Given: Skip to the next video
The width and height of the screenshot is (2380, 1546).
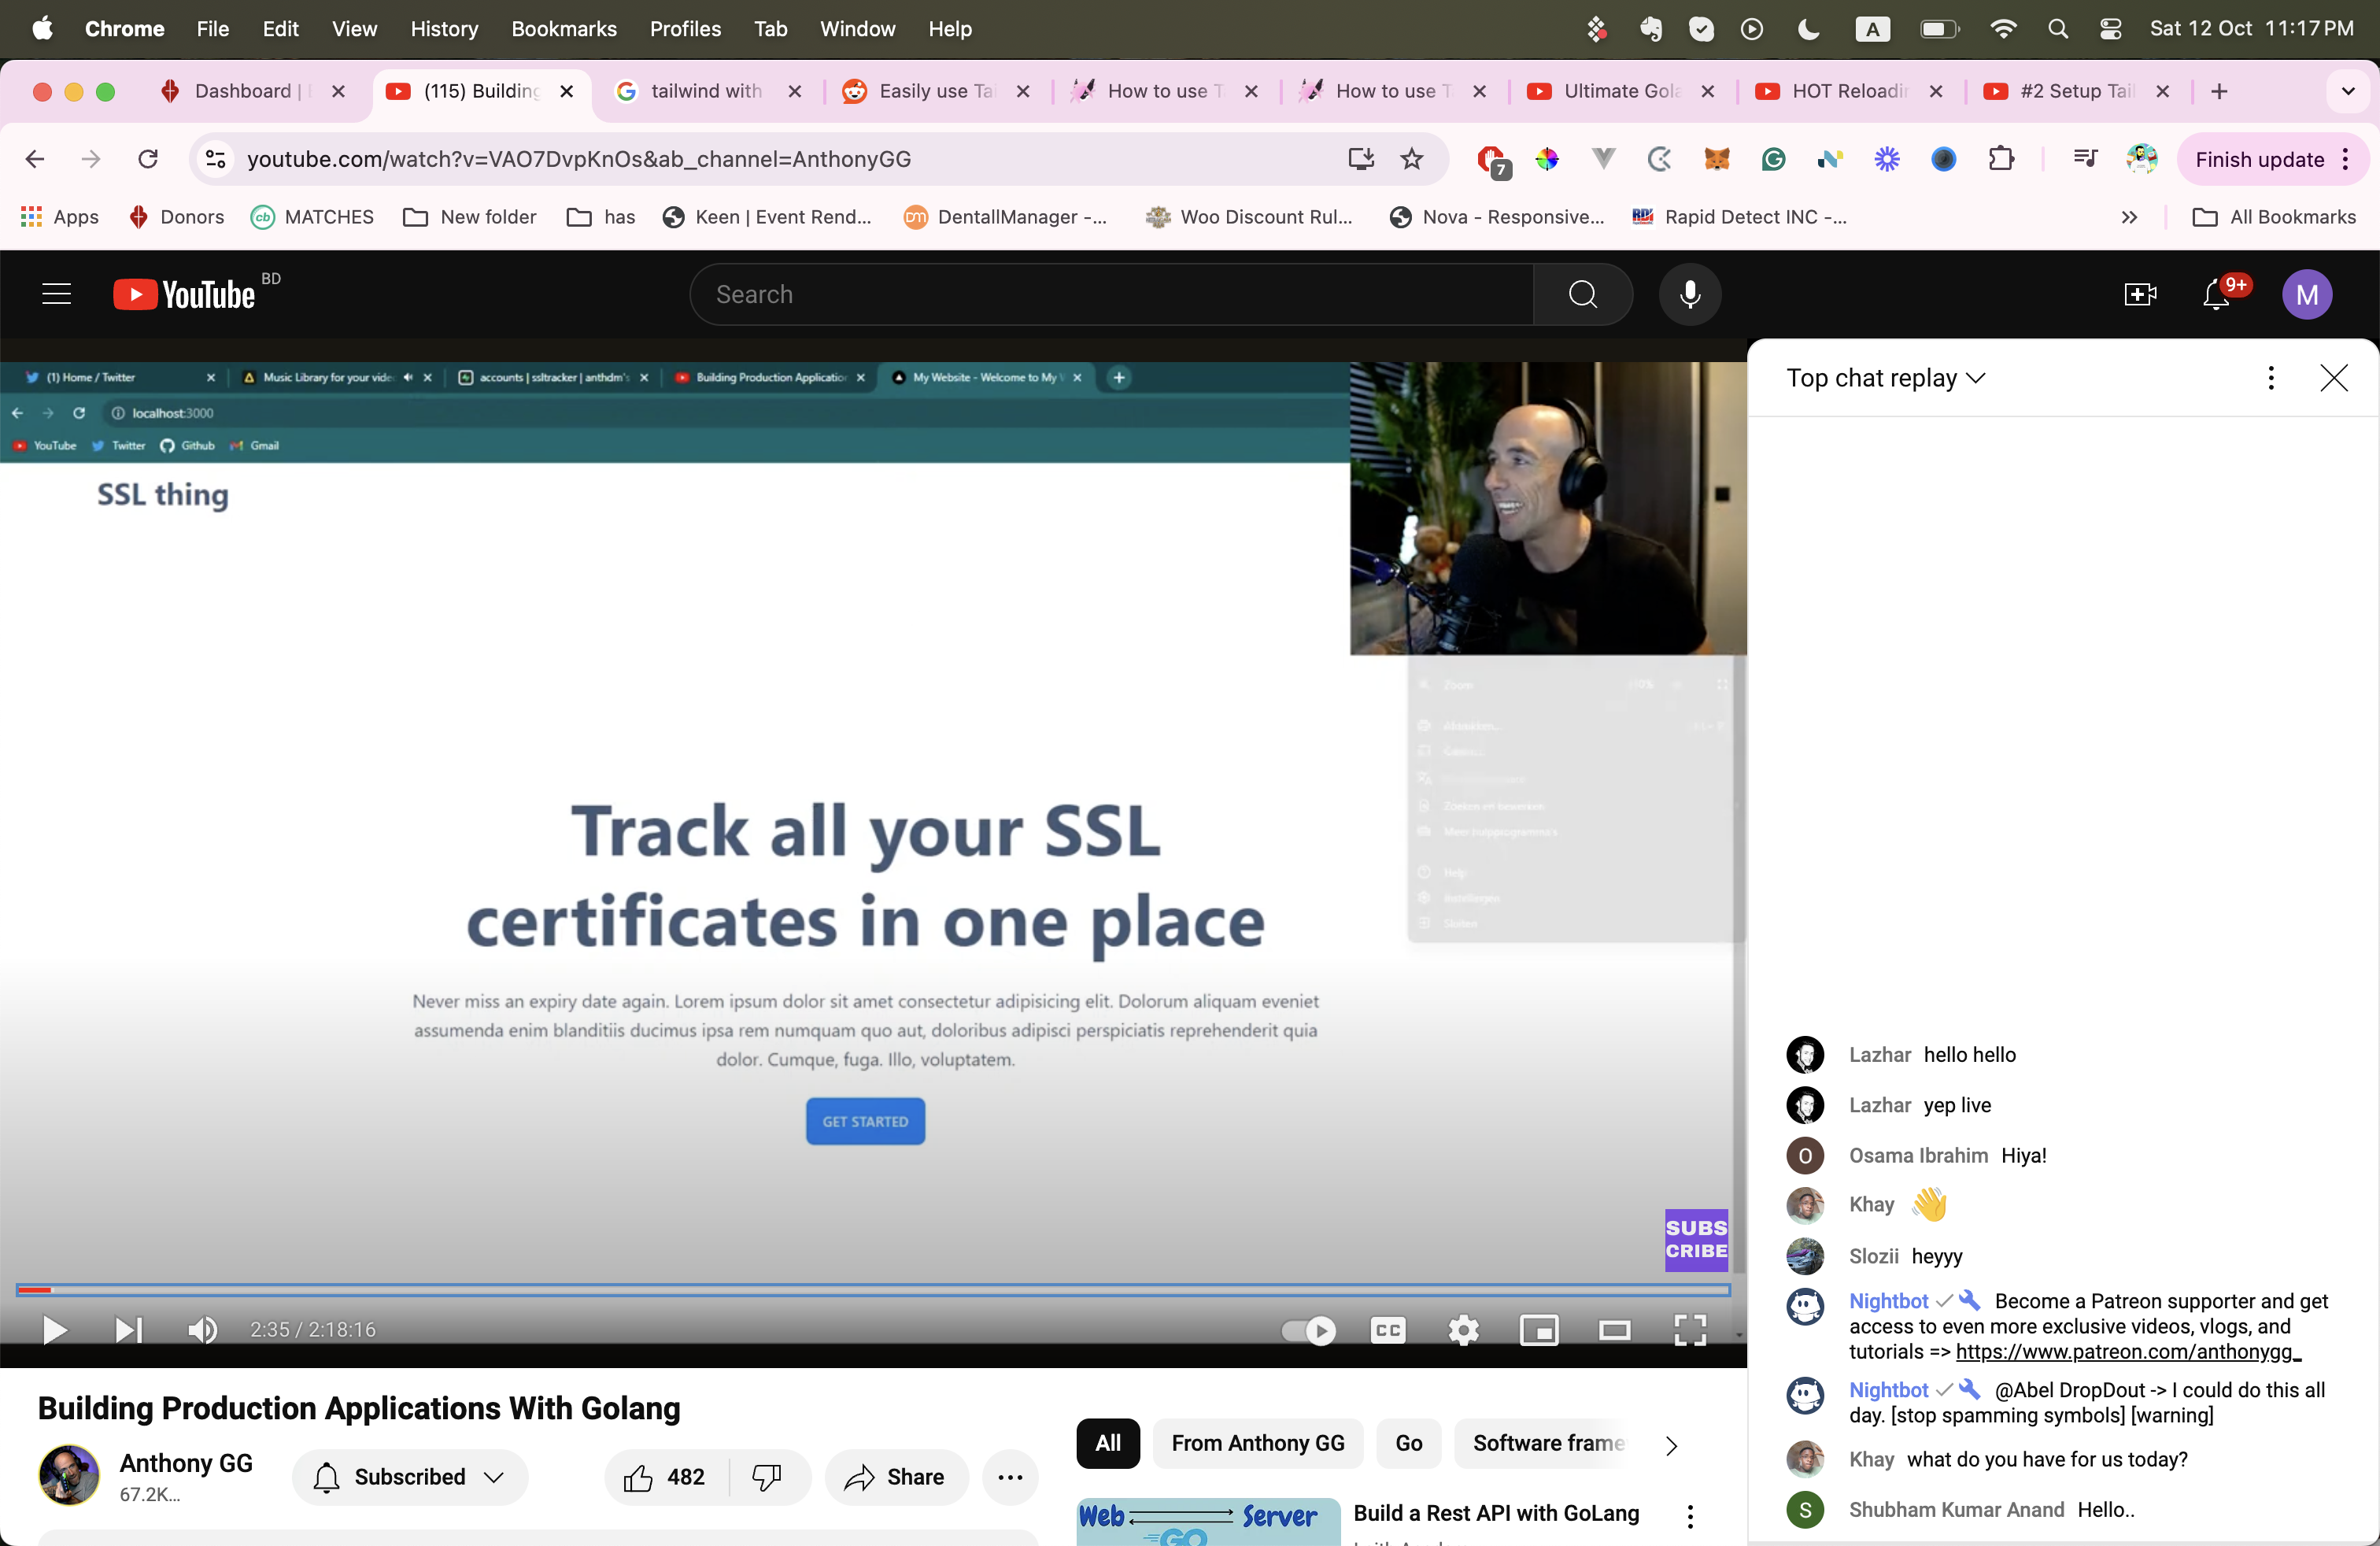Looking at the screenshot, I should 128,1329.
